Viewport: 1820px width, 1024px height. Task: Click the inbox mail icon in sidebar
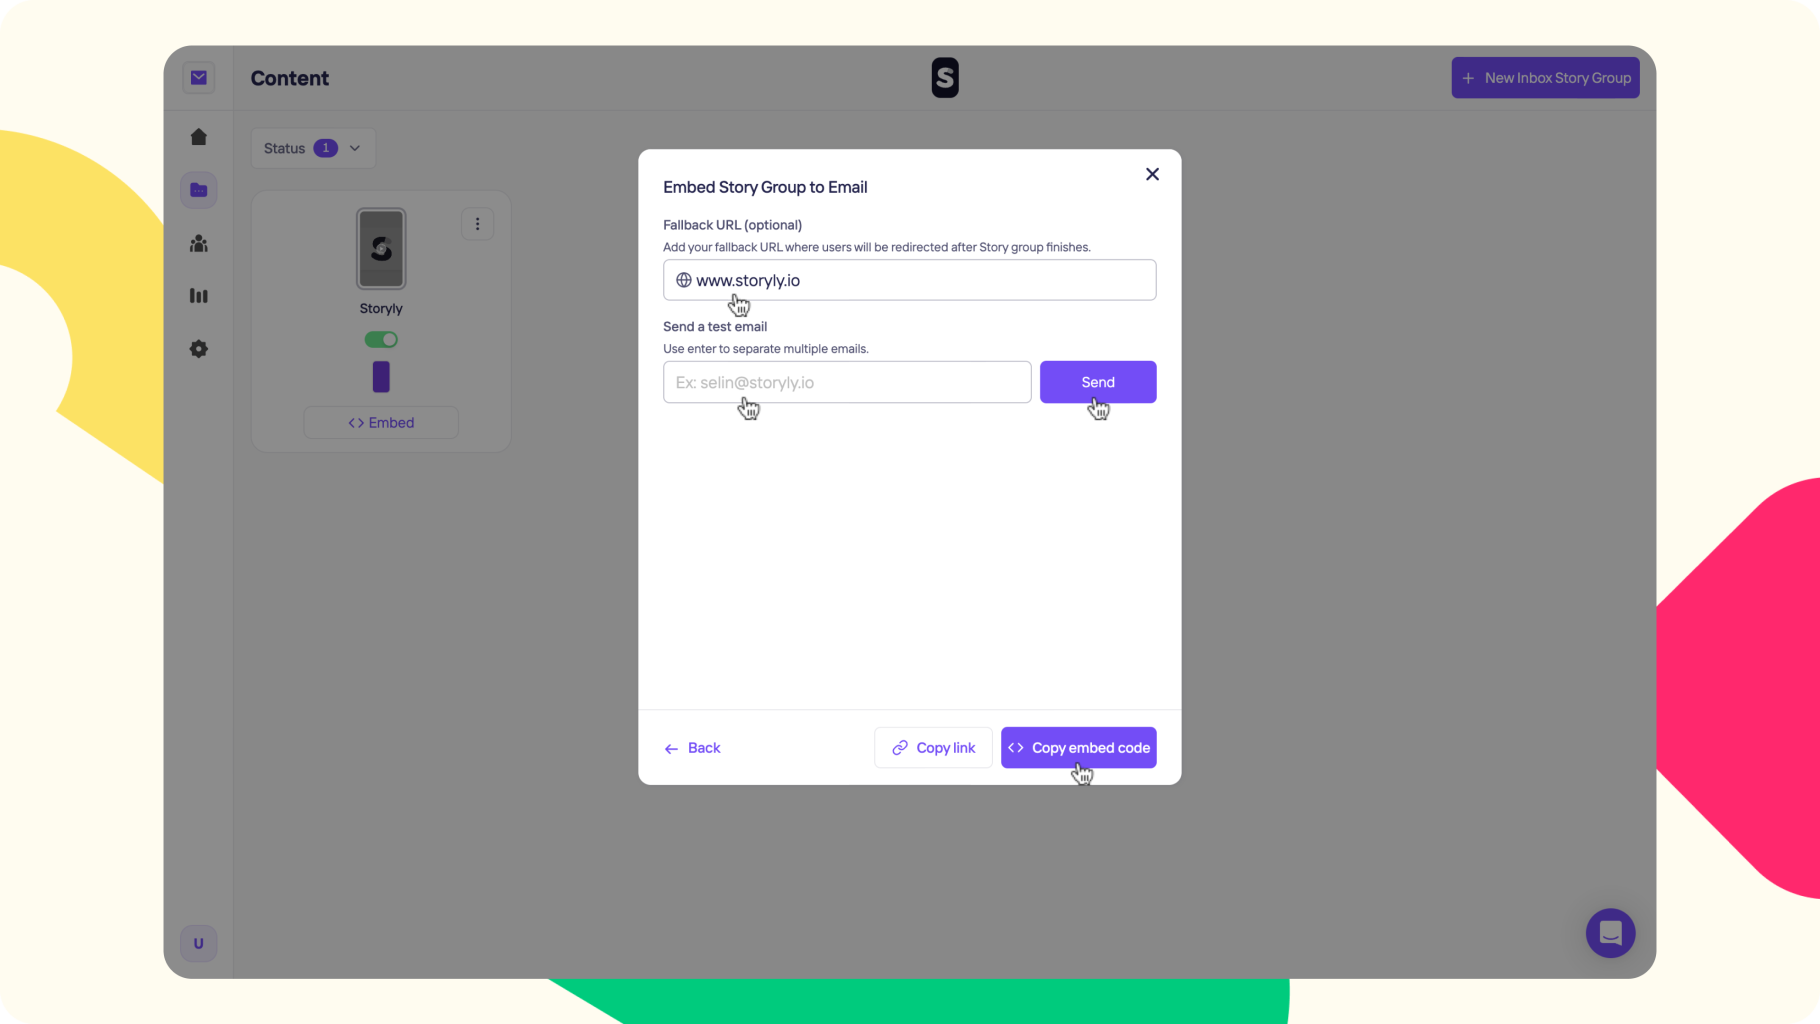tap(199, 78)
